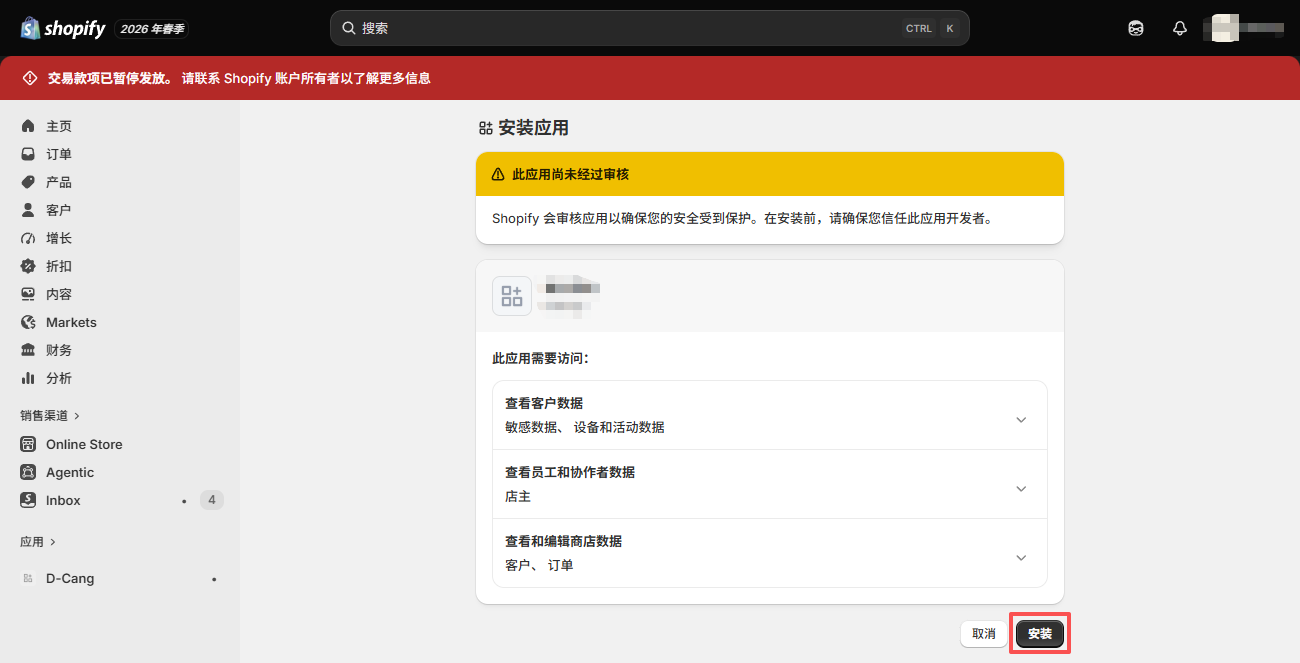Open 内容 image icon in sidebar
The height and width of the screenshot is (663, 1300).
[x=28, y=294]
